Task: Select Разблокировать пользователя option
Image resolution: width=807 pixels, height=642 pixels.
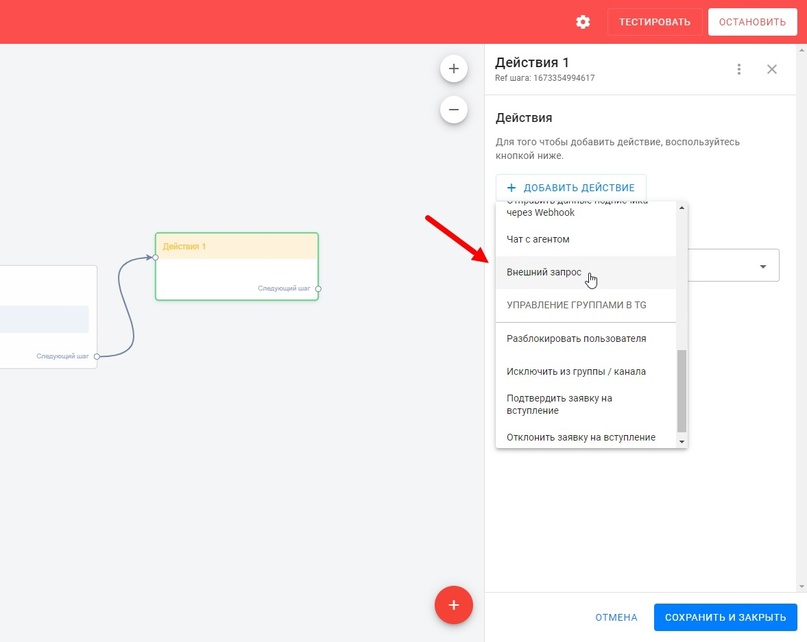Action: pos(576,338)
